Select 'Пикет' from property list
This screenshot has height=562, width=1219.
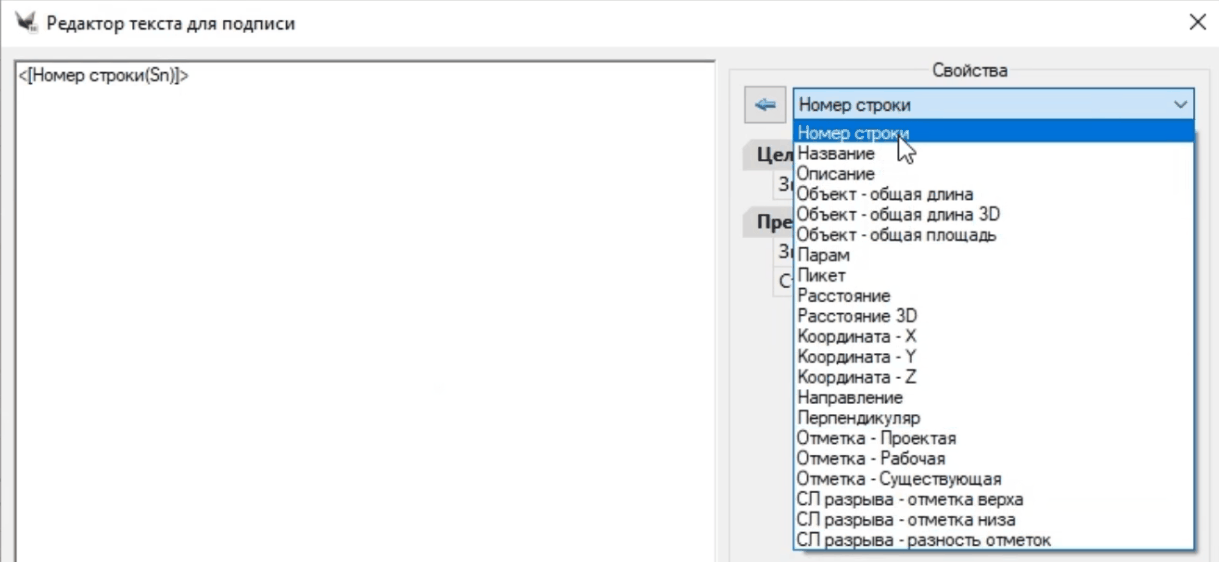point(821,275)
